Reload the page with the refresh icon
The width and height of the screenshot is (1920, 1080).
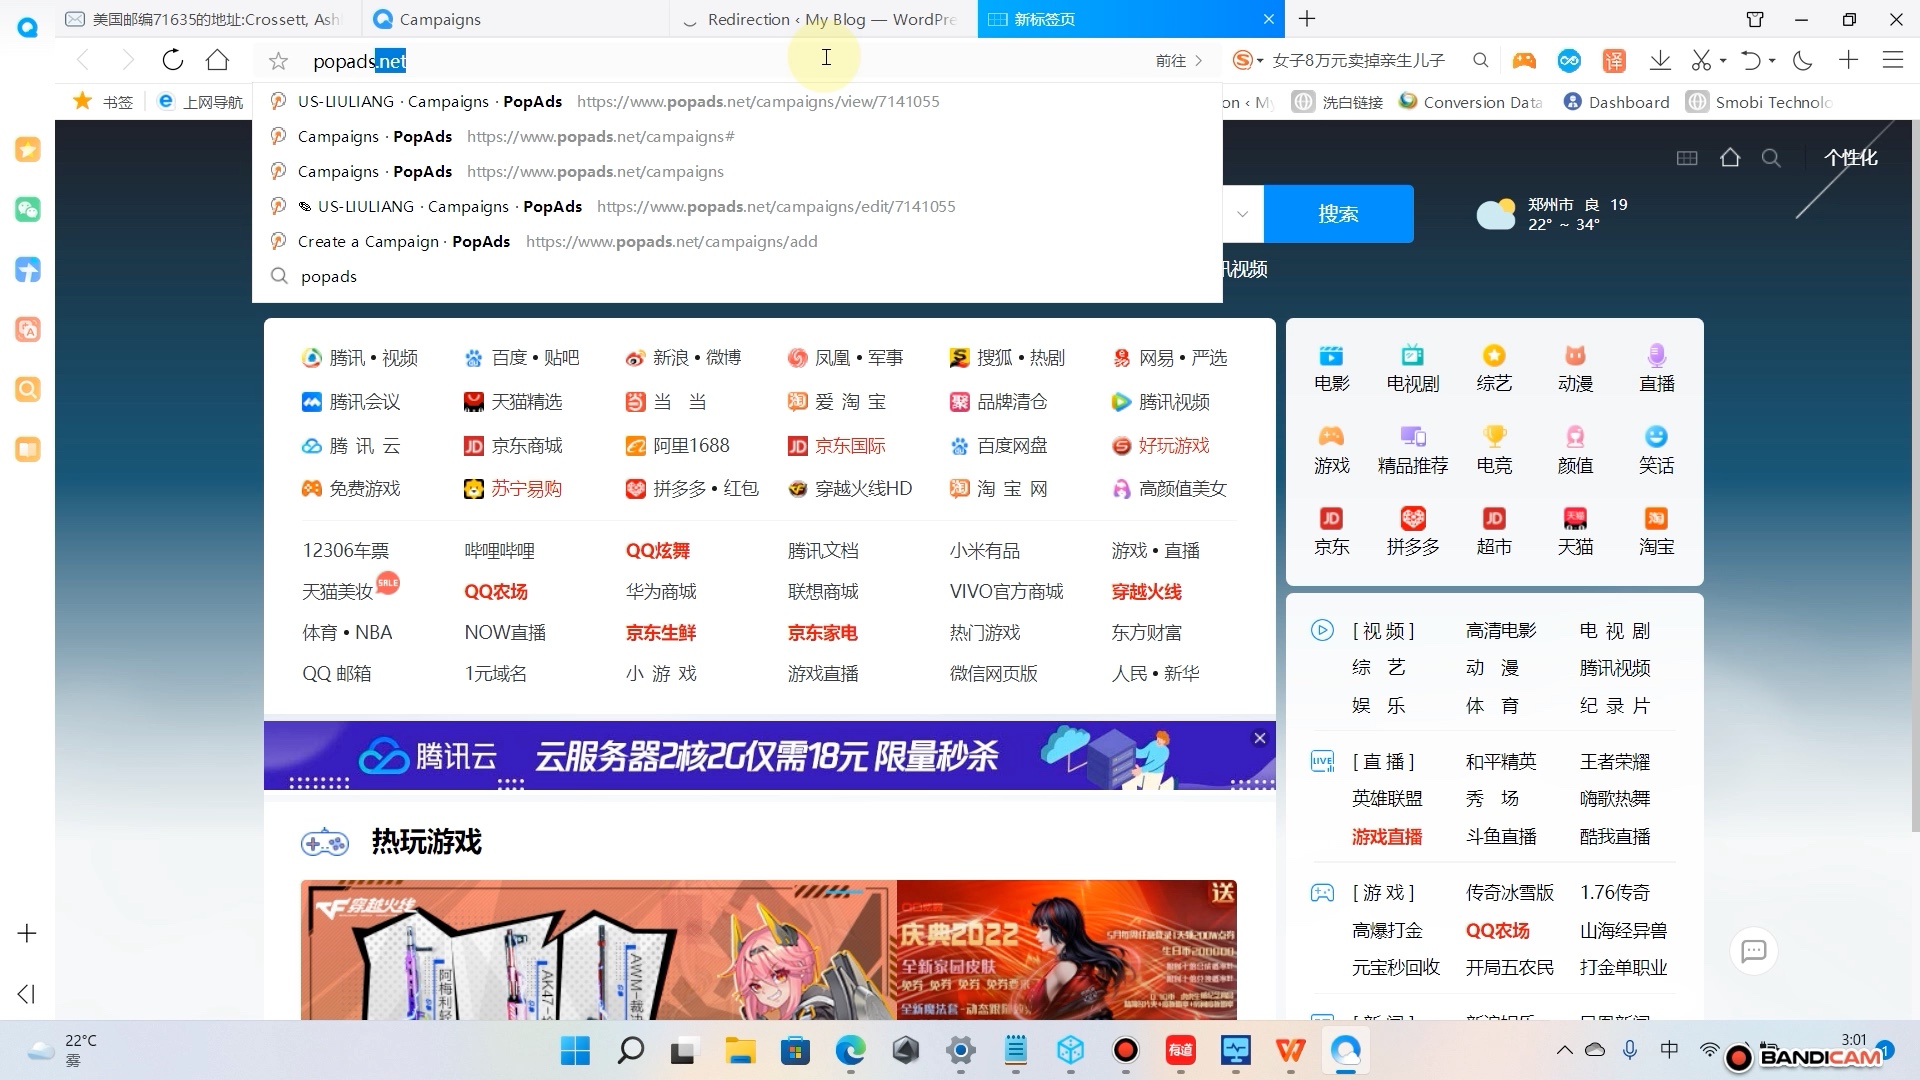[x=173, y=60]
